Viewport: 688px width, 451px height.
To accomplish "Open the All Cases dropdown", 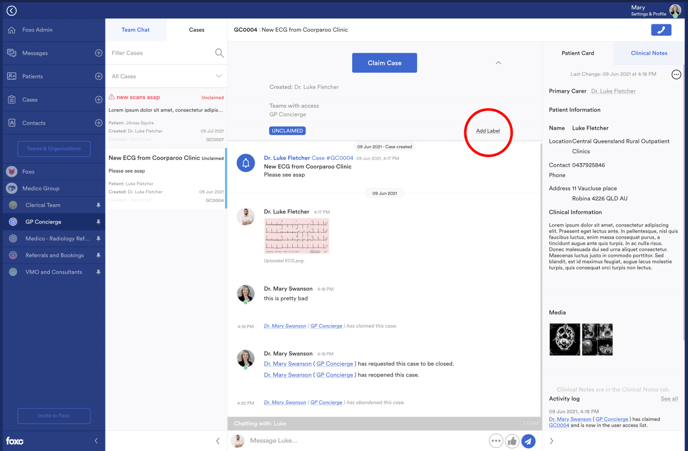I will point(166,76).
